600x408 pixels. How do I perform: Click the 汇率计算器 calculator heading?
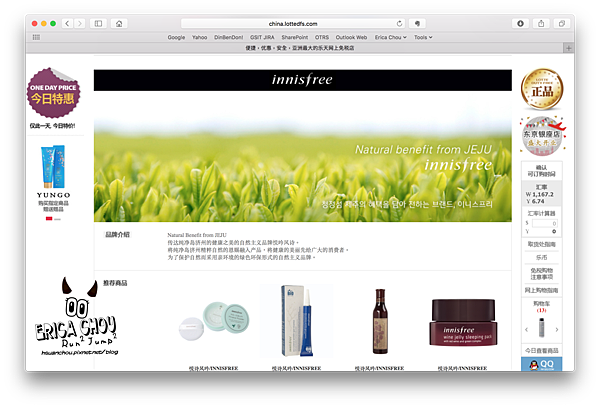(541, 213)
